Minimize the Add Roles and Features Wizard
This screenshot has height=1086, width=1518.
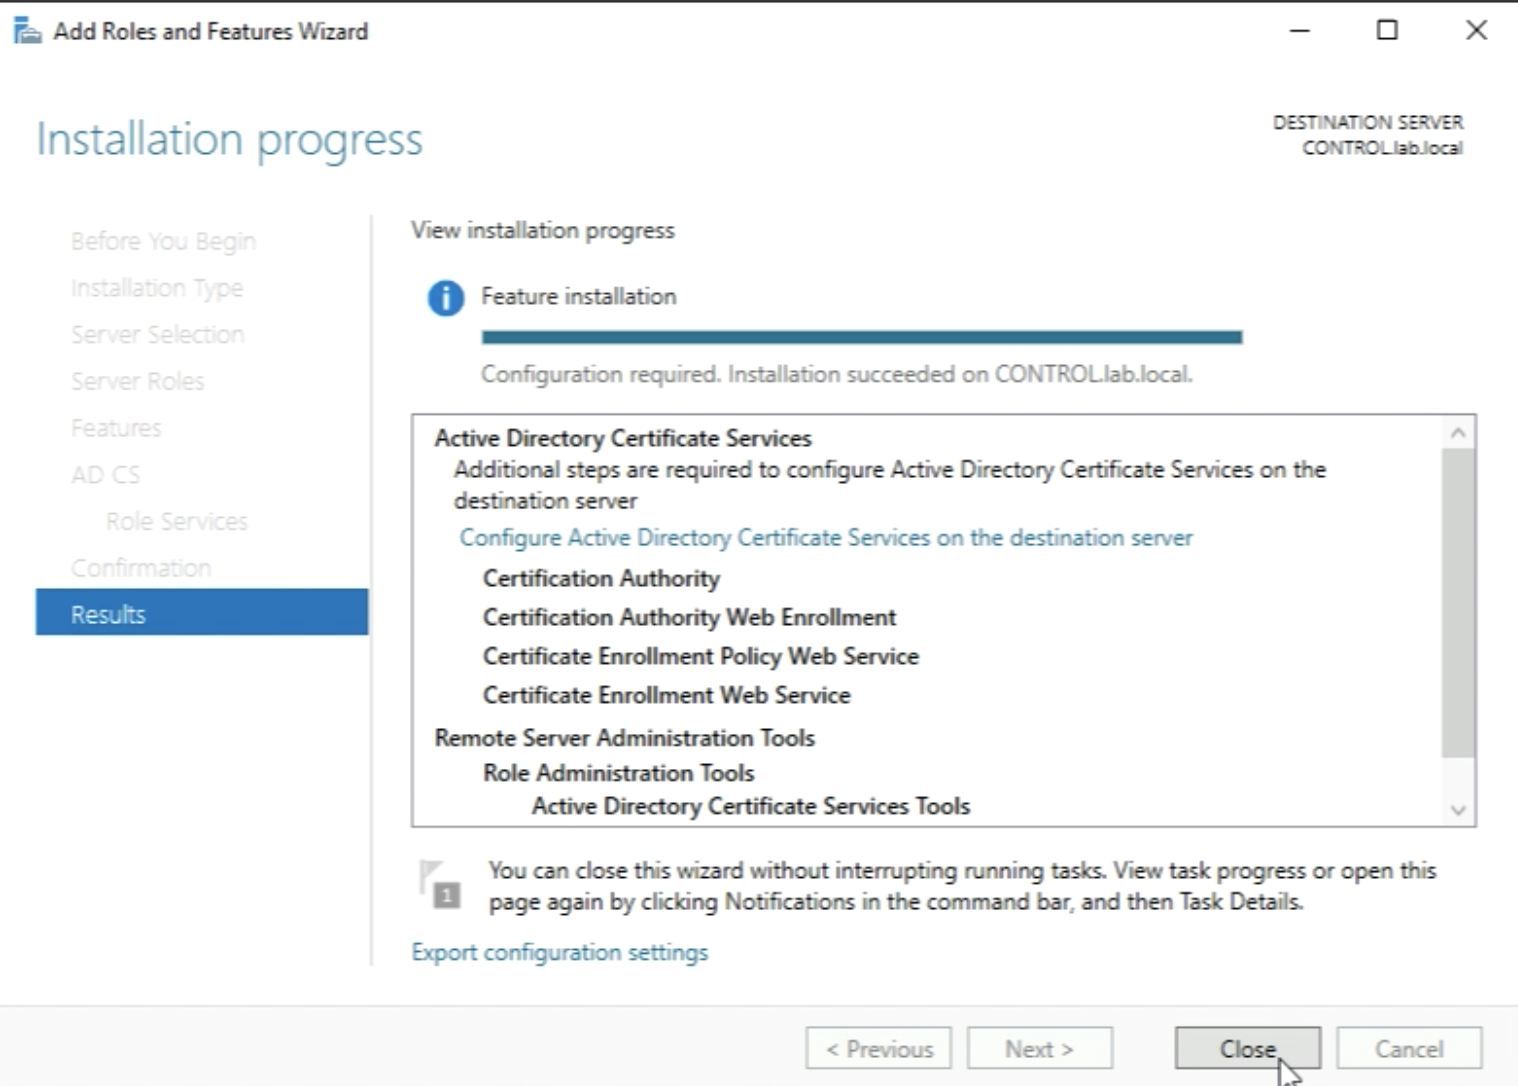coord(1299,31)
